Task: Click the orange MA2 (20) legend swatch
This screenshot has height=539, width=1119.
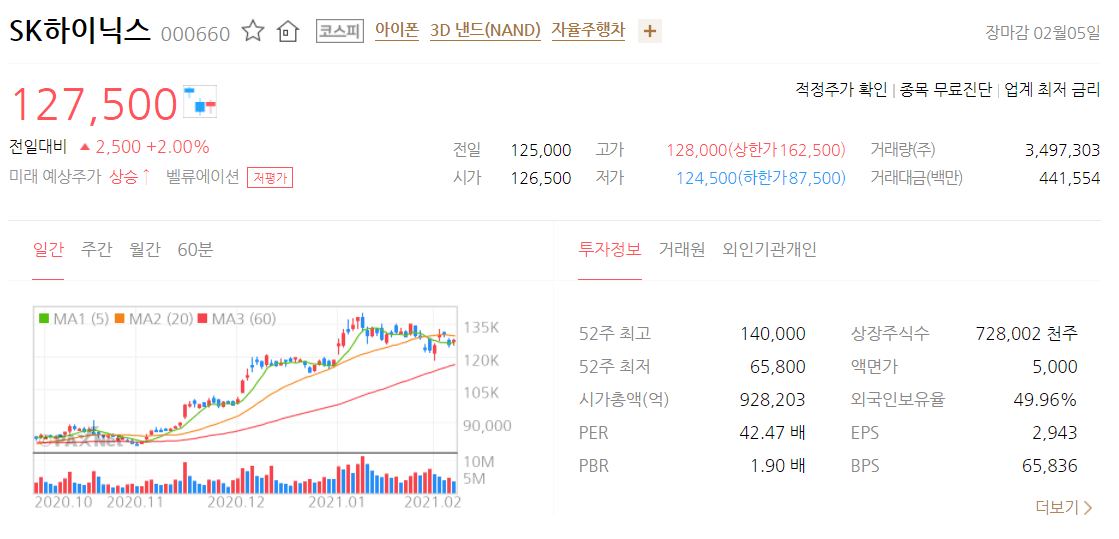Action: coord(118,318)
